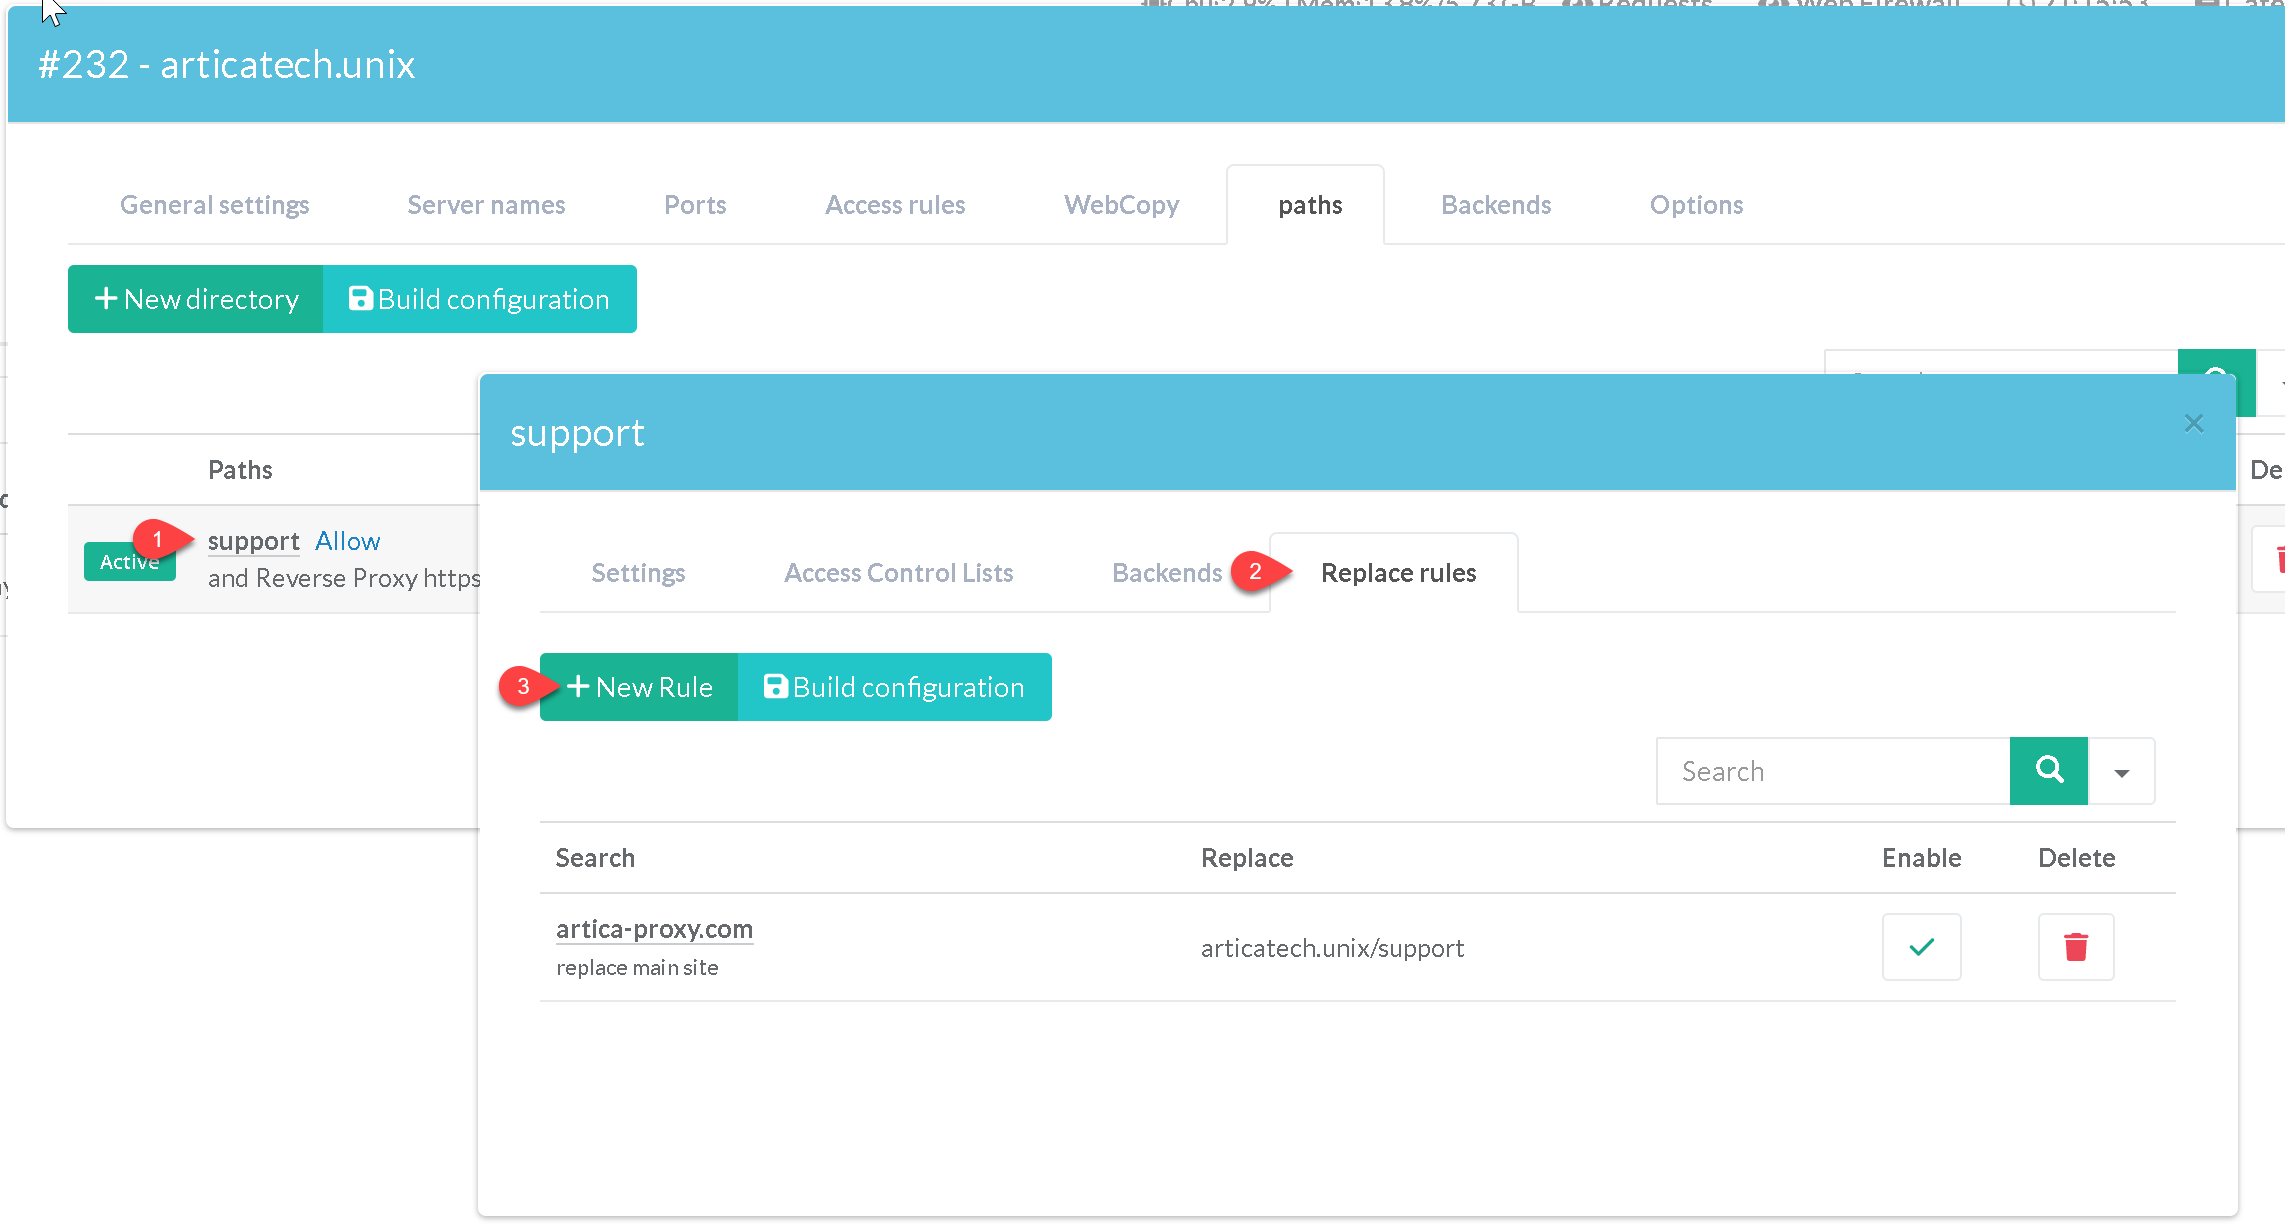Viewport: 2285px width, 1230px height.
Task: Click the red trash delete icon for artica-proxy.com
Action: point(2076,947)
